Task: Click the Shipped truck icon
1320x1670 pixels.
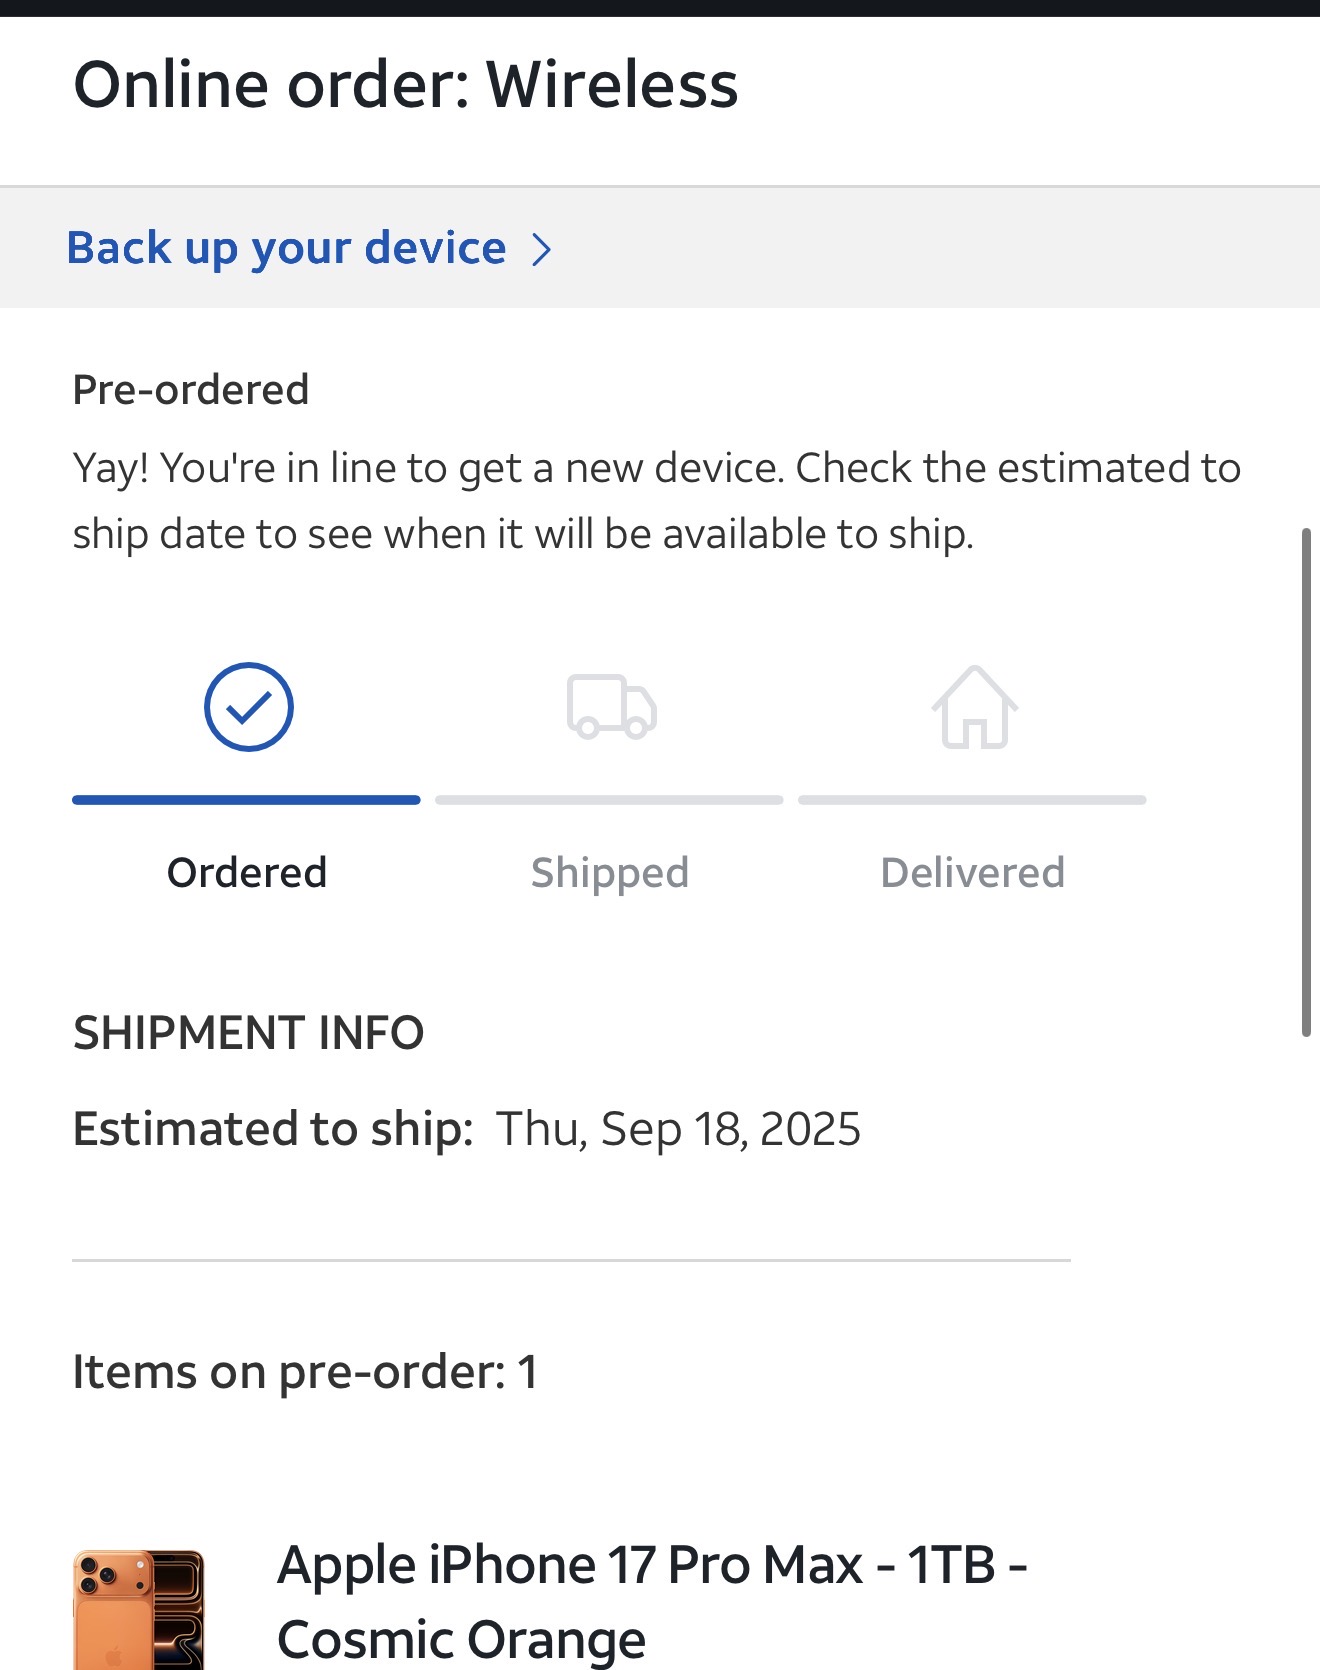Action: (611, 707)
